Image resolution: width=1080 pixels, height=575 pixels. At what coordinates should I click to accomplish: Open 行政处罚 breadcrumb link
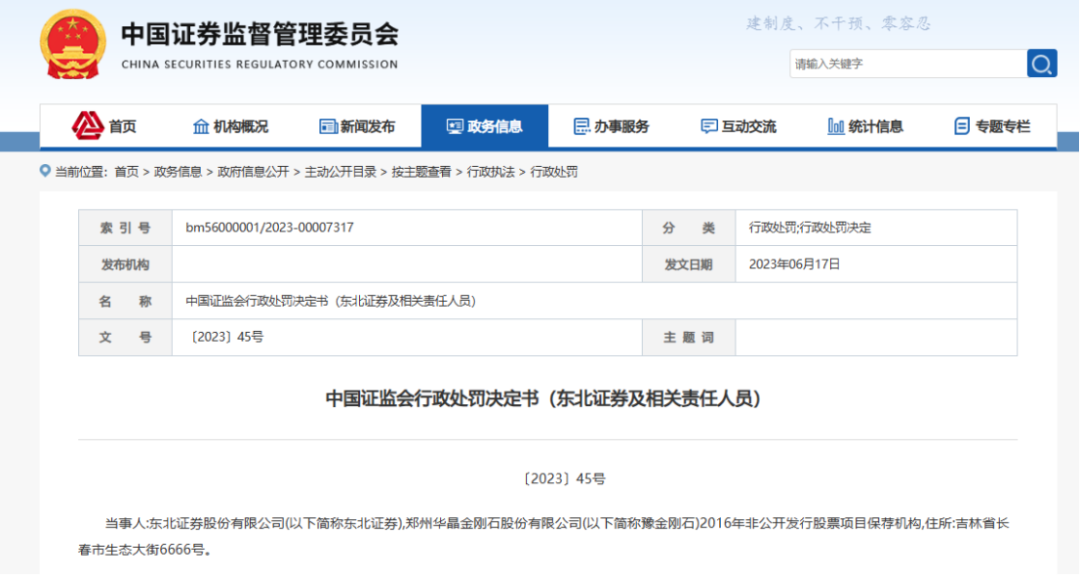[x=554, y=172]
